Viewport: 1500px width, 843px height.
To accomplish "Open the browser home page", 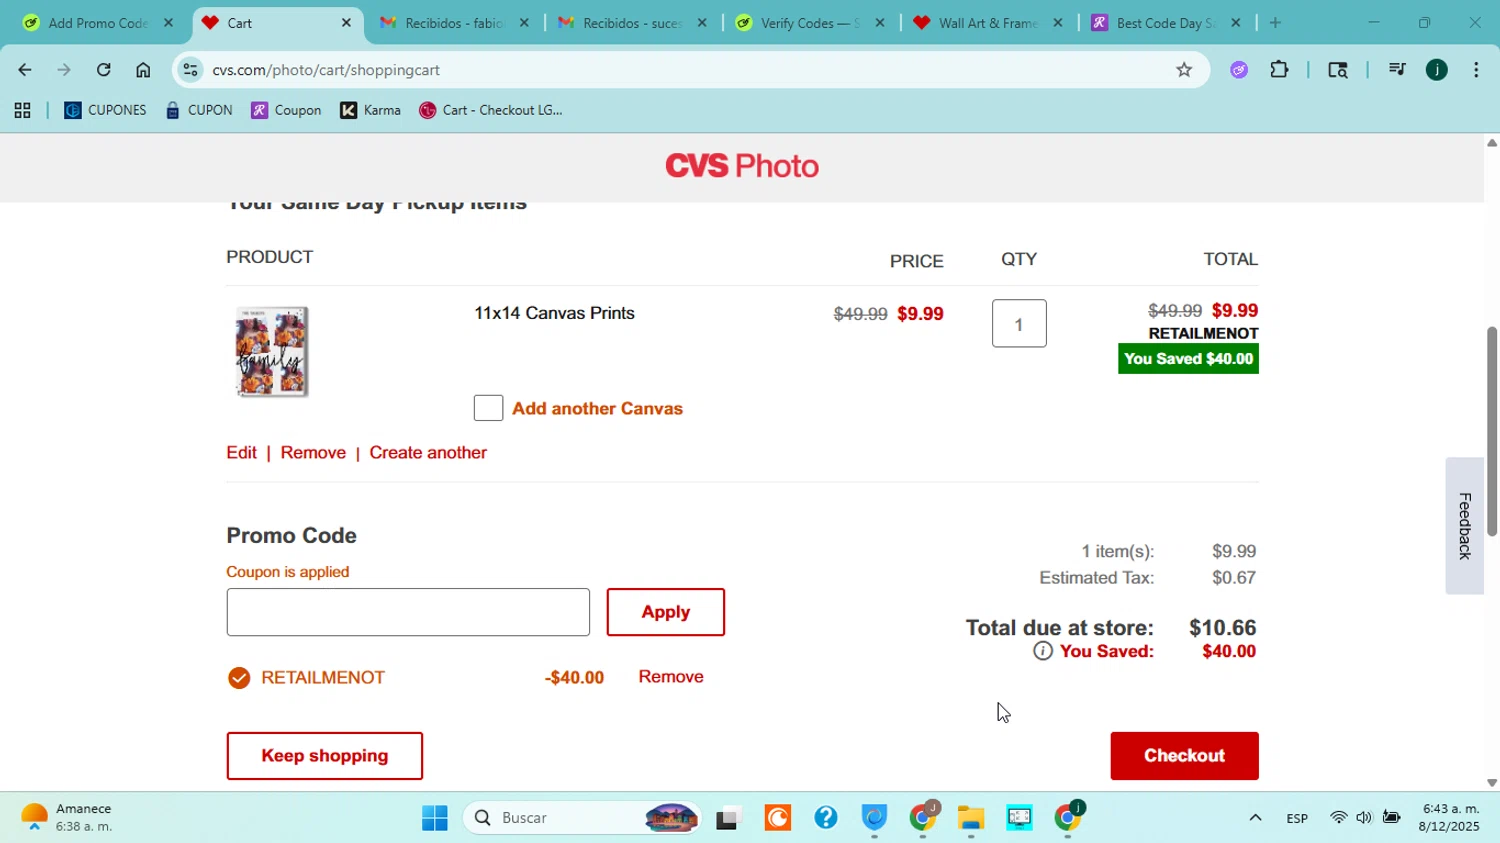I will click(x=143, y=70).
